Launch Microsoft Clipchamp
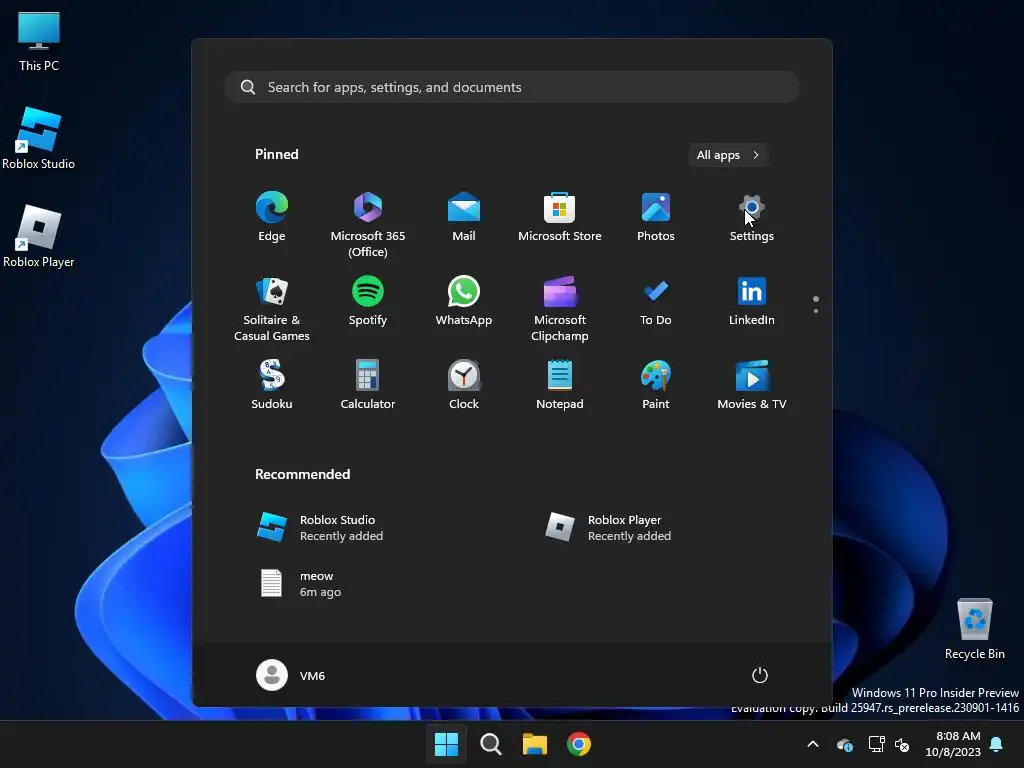Image resolution: width=1024 pixels, height=768 pixels. 560,309
